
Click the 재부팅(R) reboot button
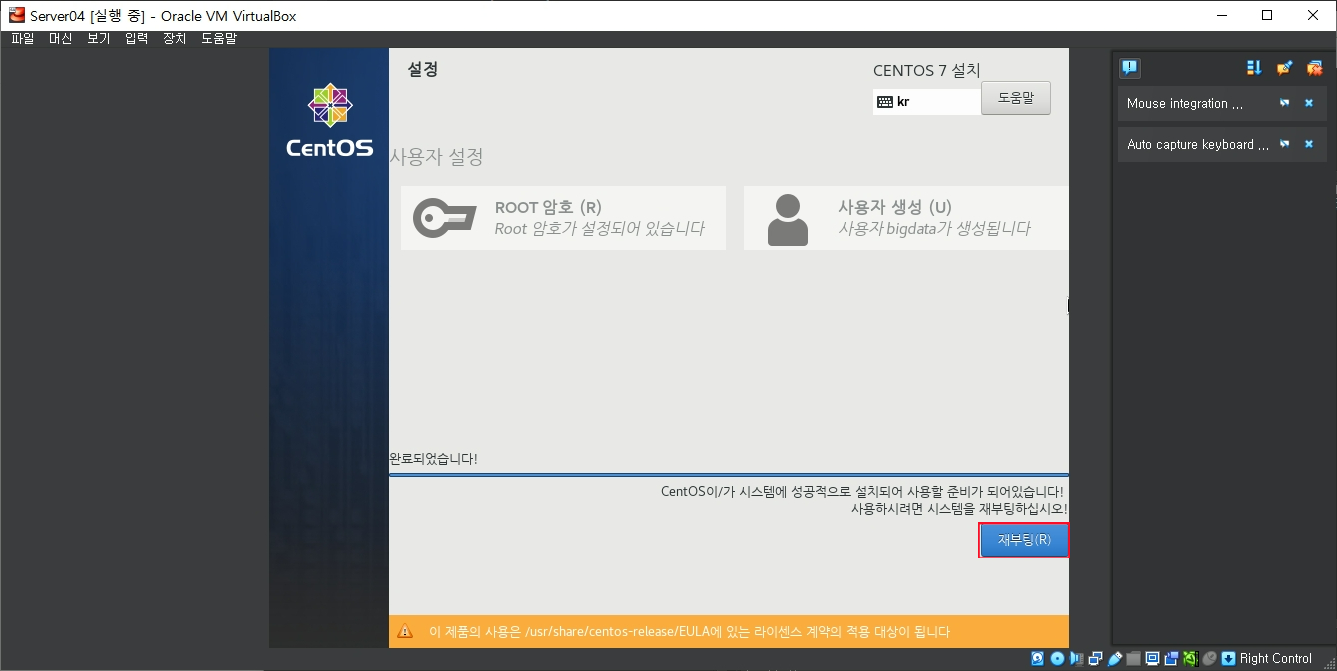point(1024,540)
